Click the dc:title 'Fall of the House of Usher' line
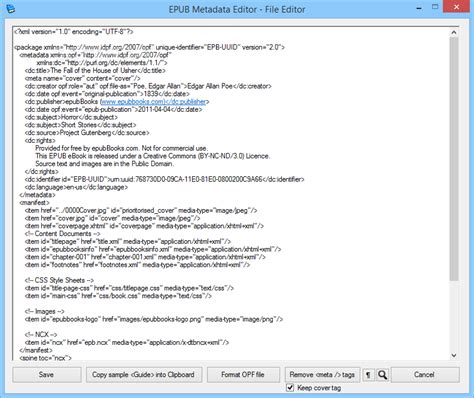 coord(95,71)
